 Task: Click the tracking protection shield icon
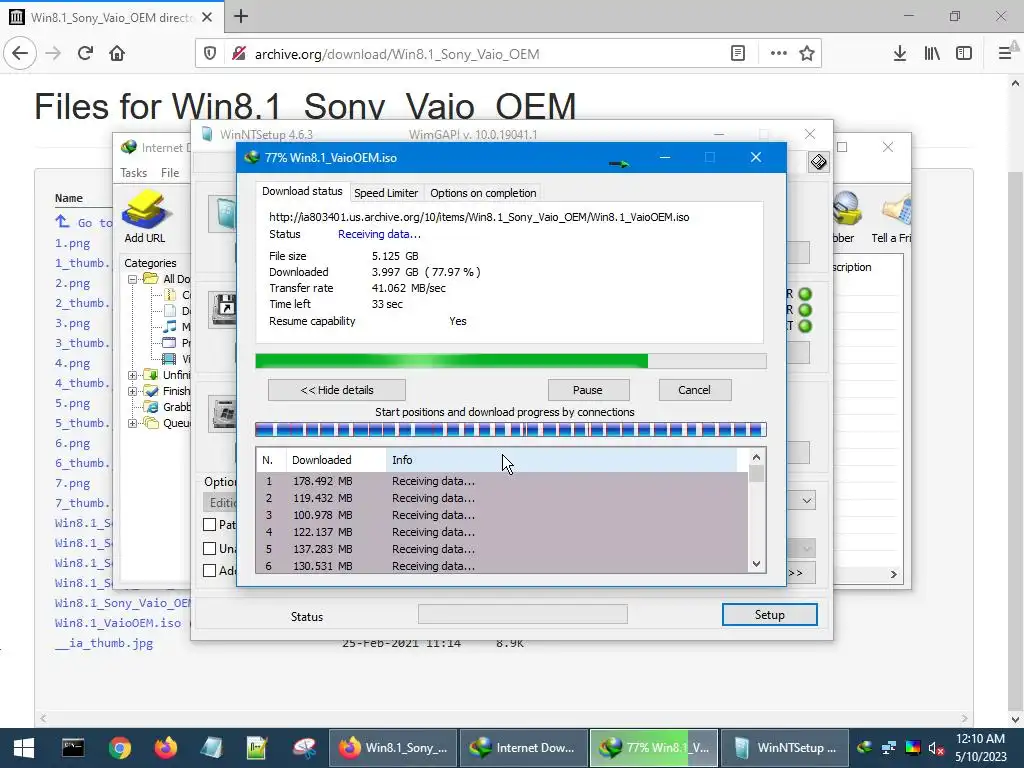pos(210,54)
